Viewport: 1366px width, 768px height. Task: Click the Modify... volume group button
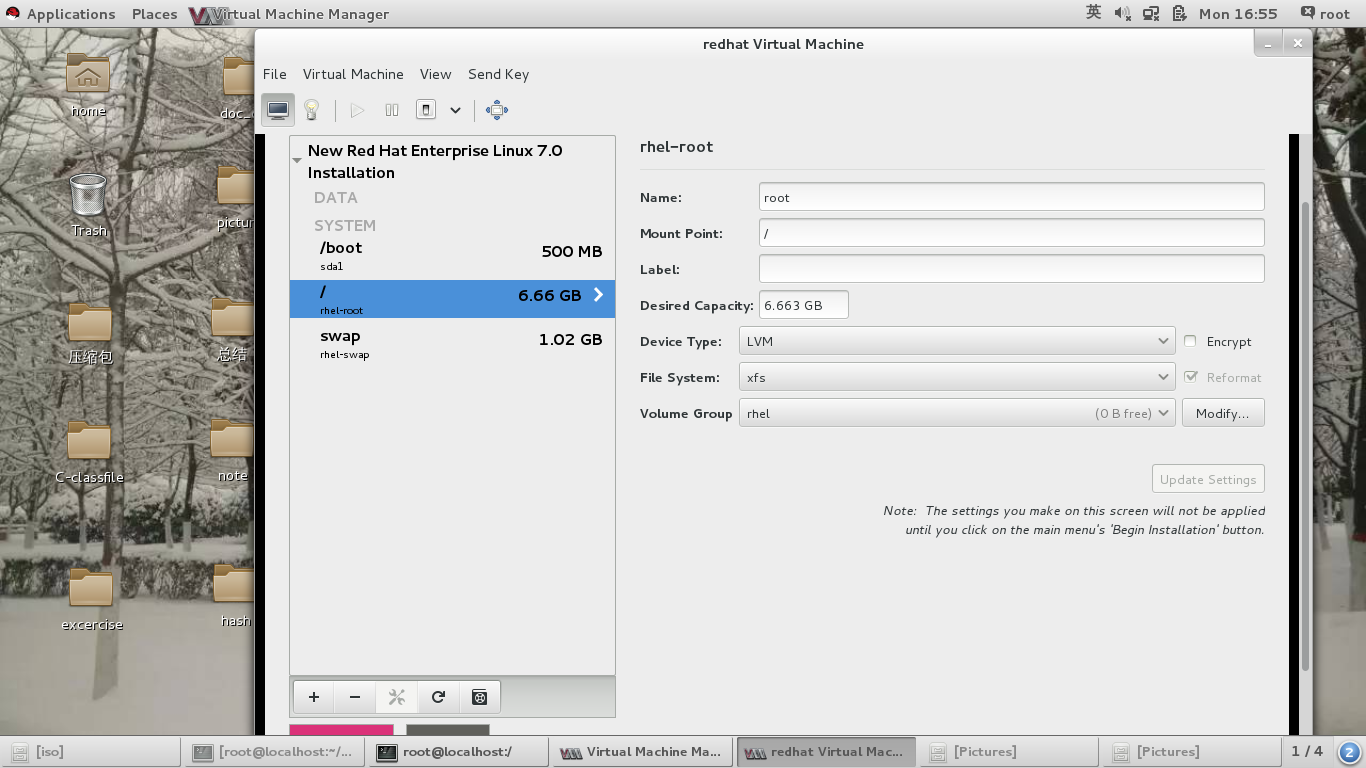click(x=1223, y=413)
